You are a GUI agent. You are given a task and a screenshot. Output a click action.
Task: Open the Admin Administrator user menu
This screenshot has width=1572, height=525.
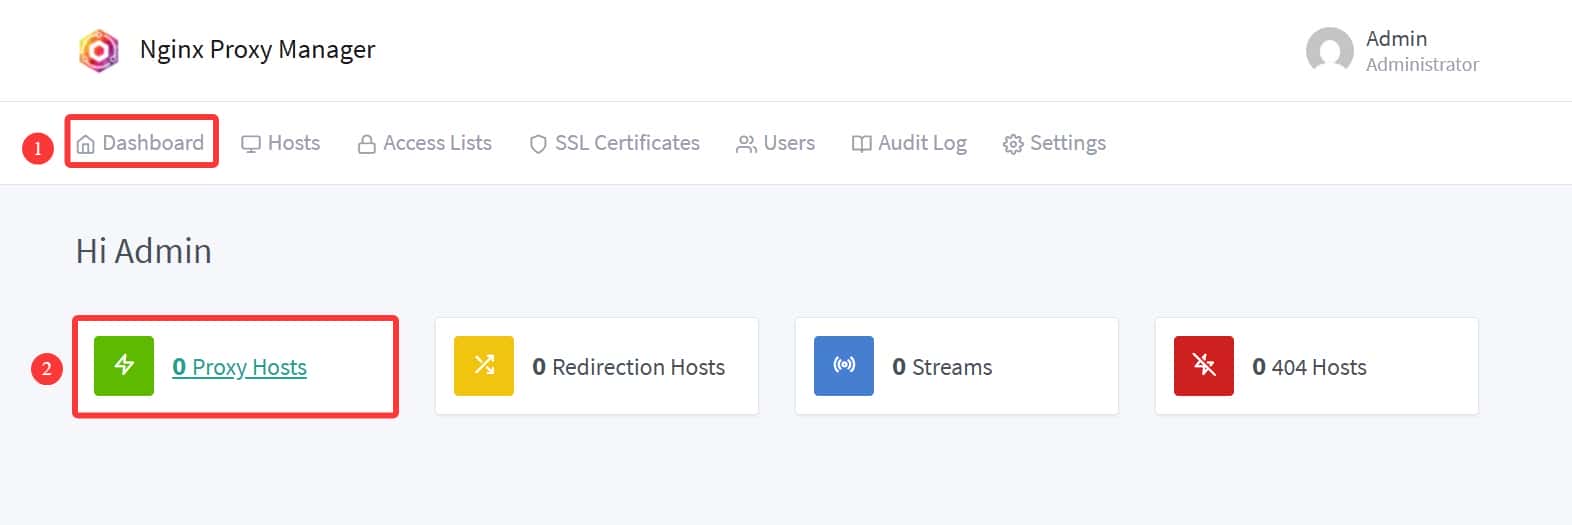[x=1421, y=51]
